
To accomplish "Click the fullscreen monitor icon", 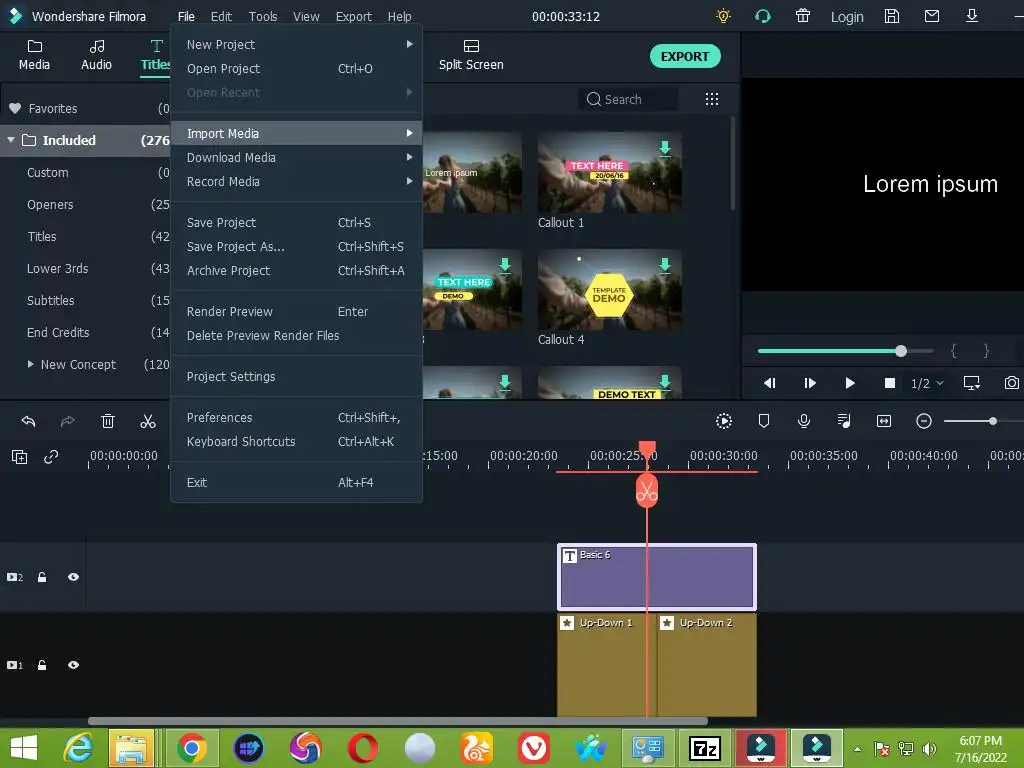I will click(x=972, y=383).
